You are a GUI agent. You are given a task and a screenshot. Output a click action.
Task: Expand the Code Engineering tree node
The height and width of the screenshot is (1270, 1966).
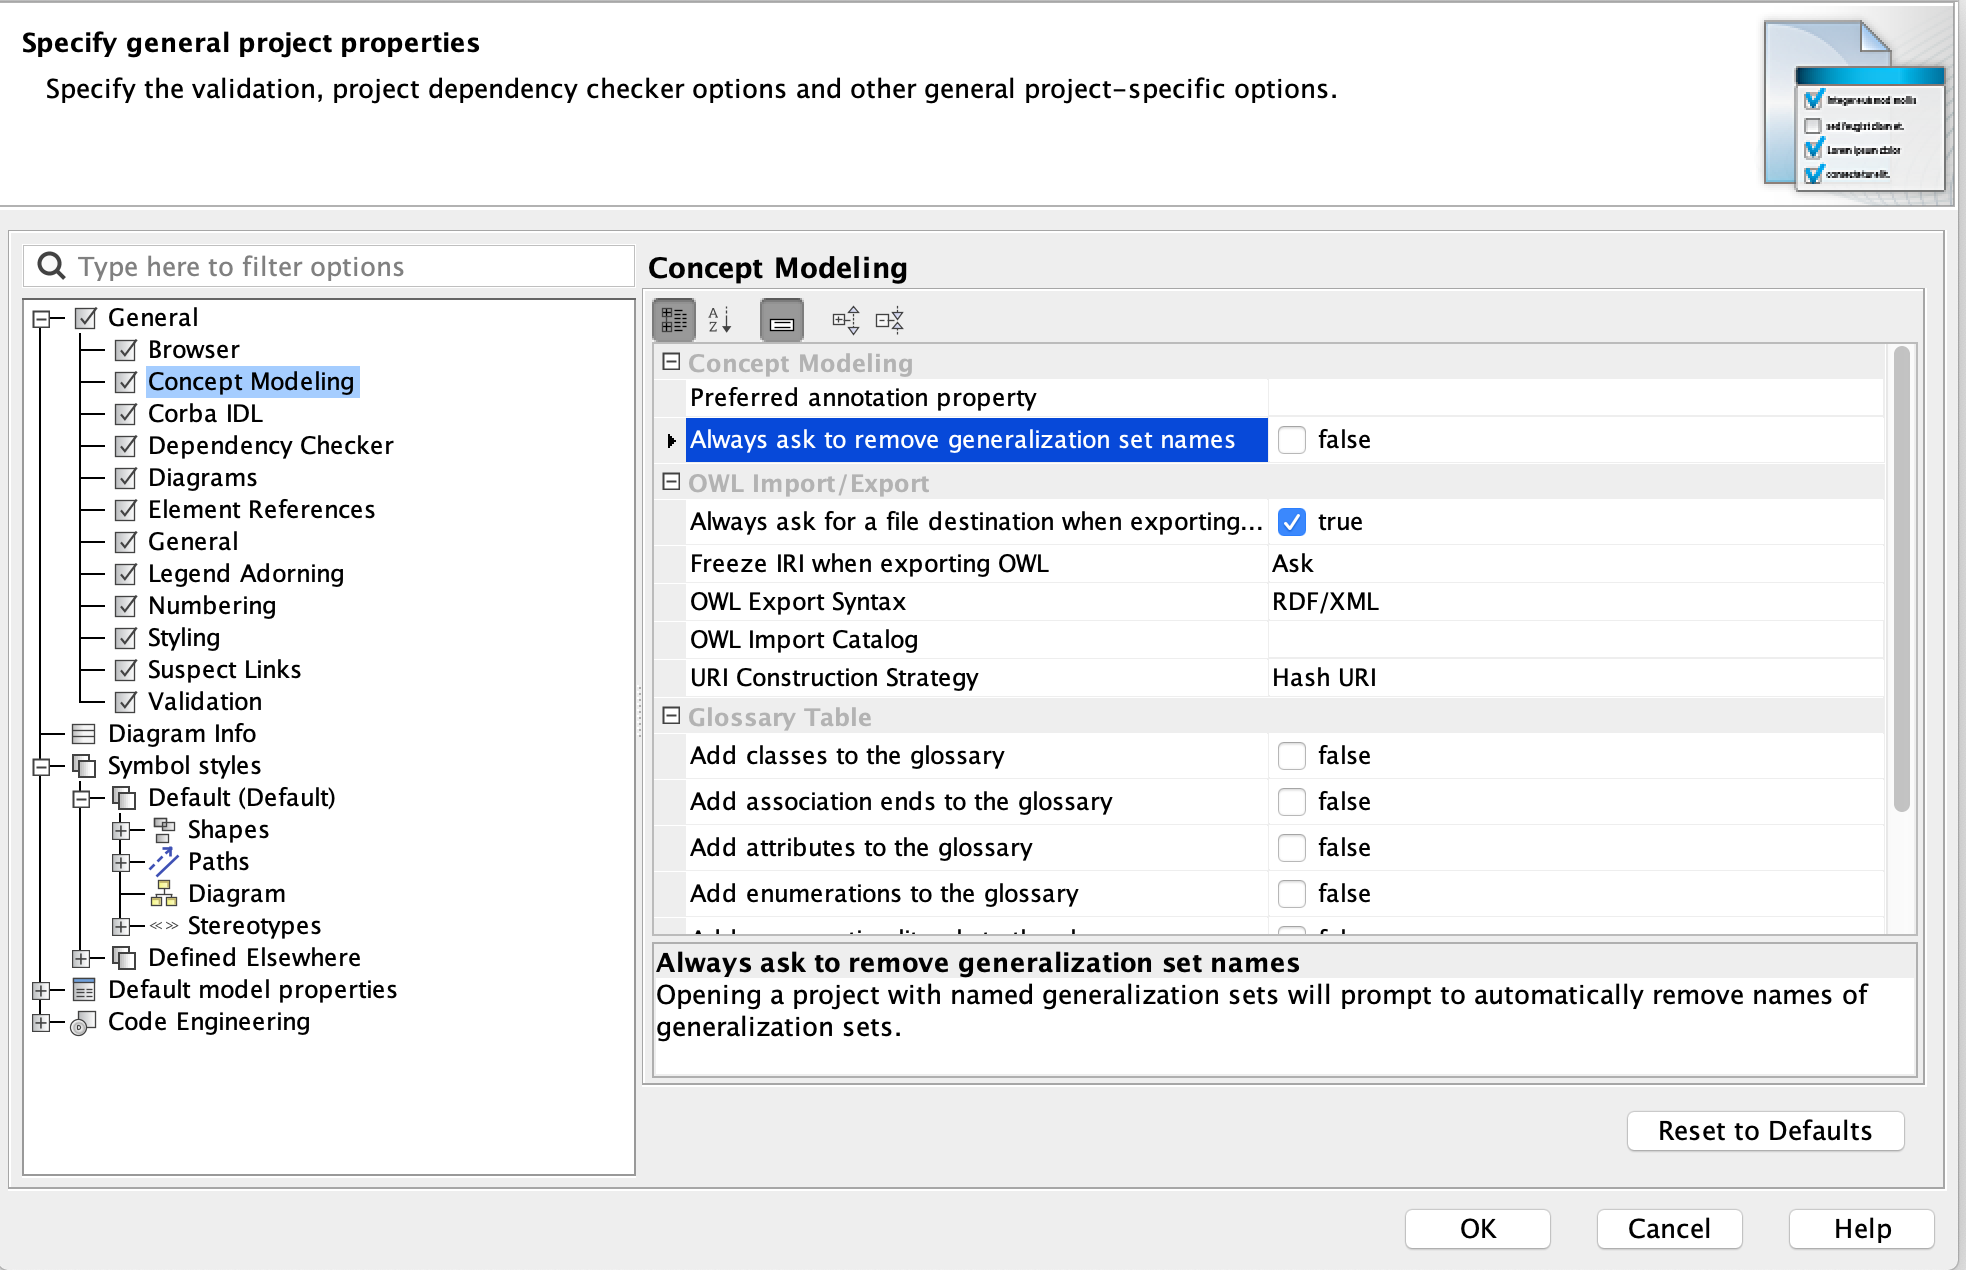(x=41, y=1022)
